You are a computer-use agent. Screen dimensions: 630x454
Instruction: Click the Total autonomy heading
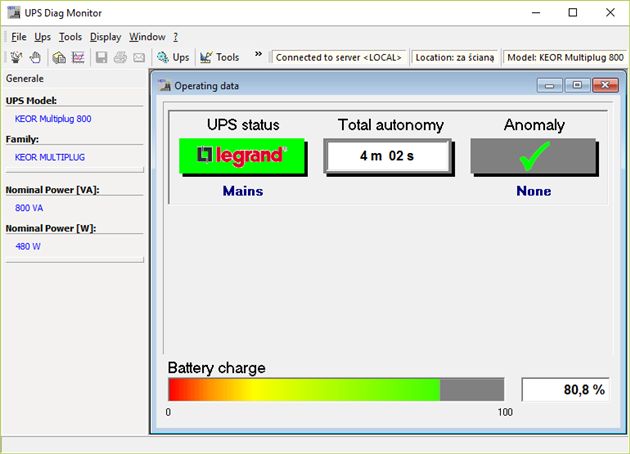pos(391,125)
